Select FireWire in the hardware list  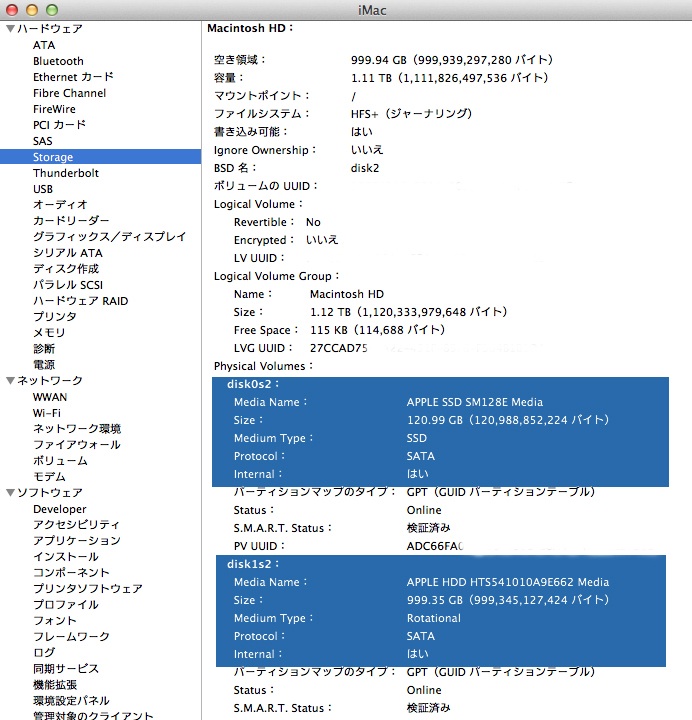[54, 109]
